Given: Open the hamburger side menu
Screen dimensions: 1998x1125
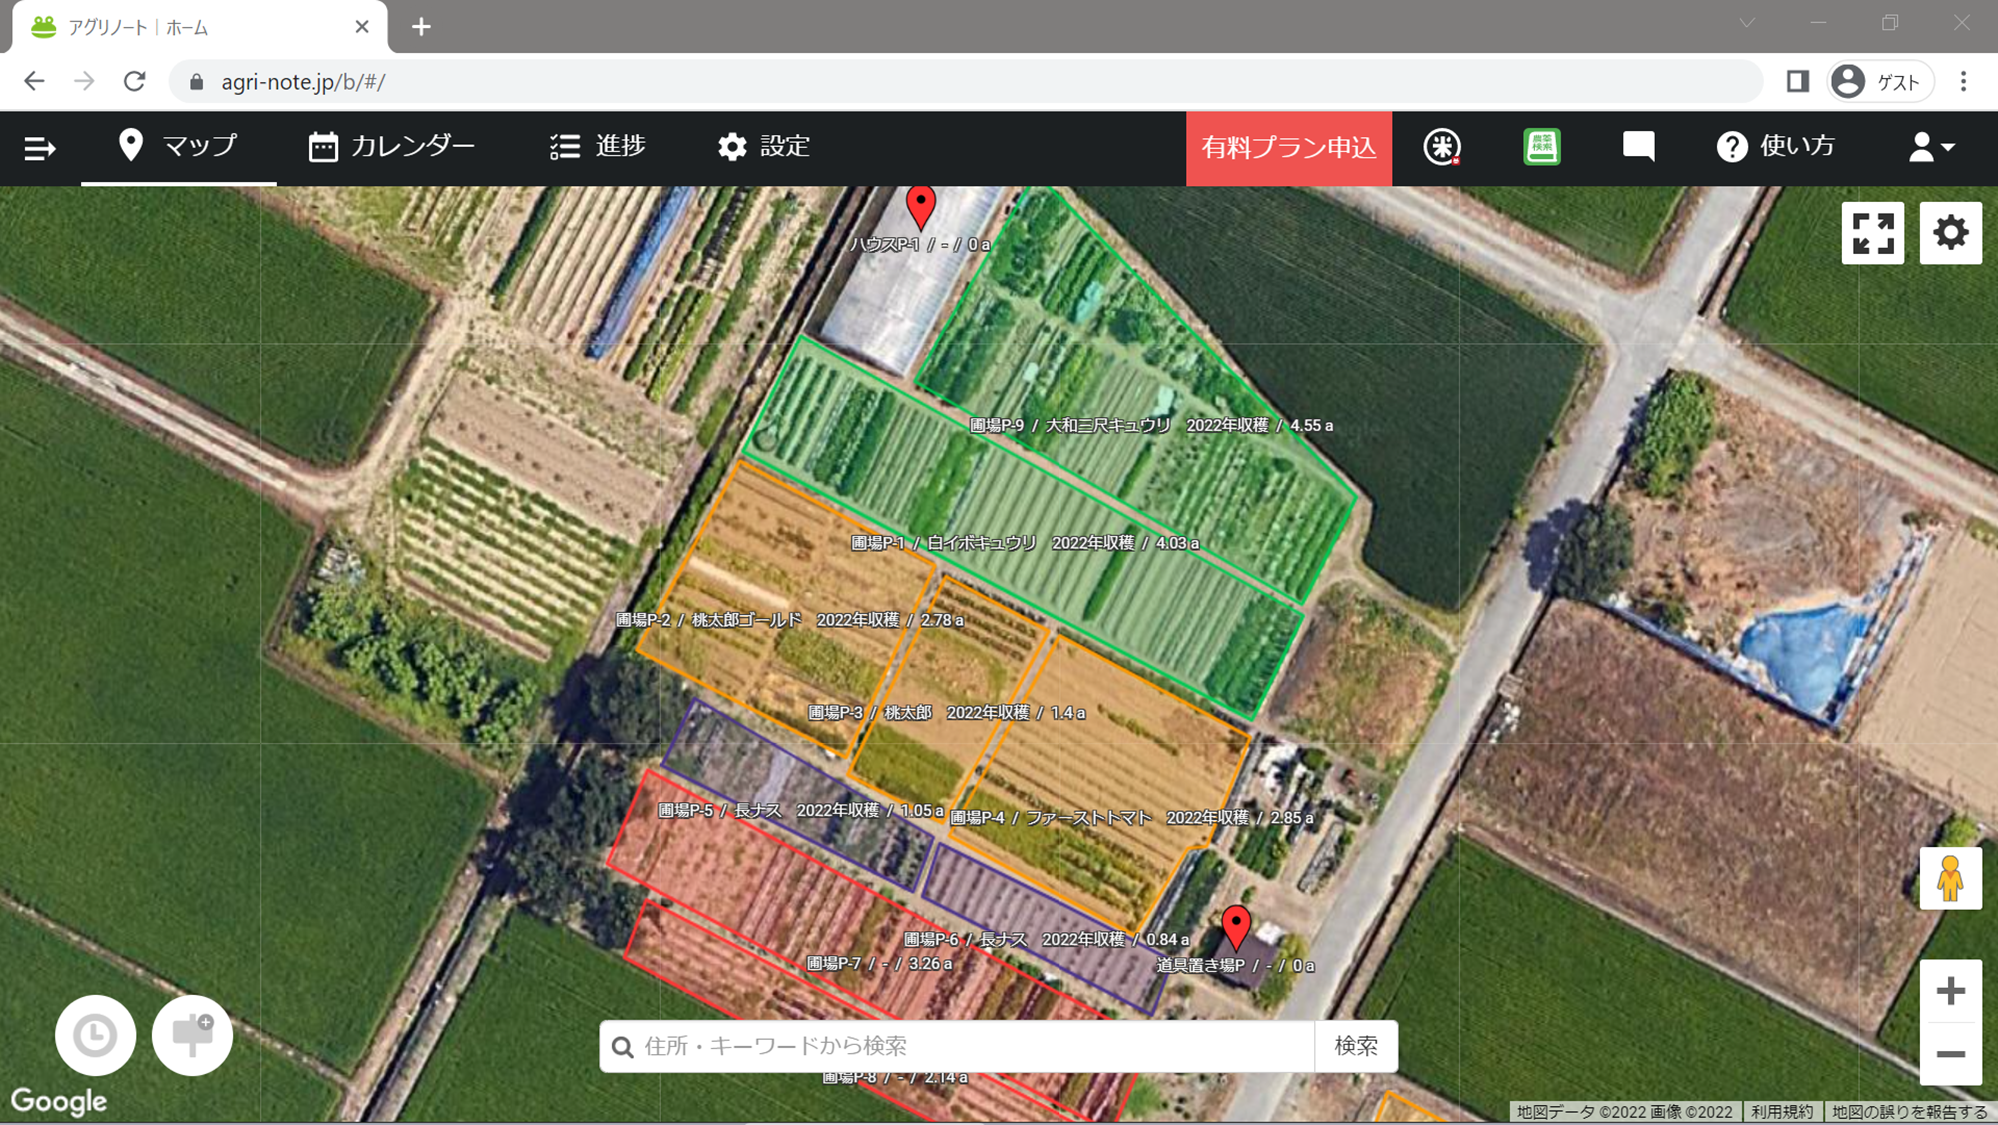Looking at the screenshot, I should [40, 148].
